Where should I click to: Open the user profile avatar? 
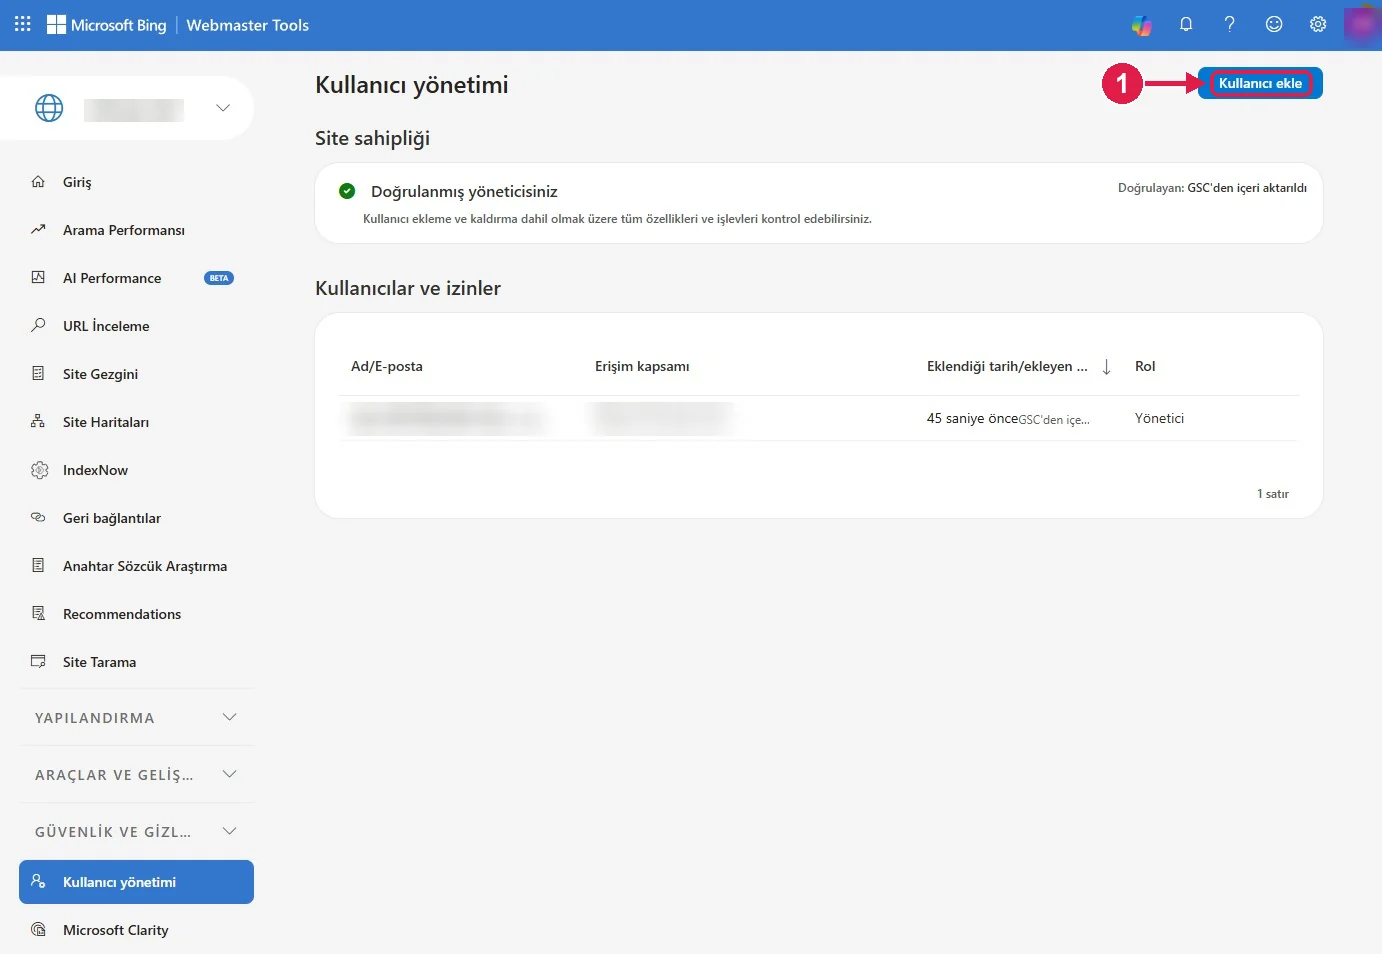click(x=1361, y=25)
